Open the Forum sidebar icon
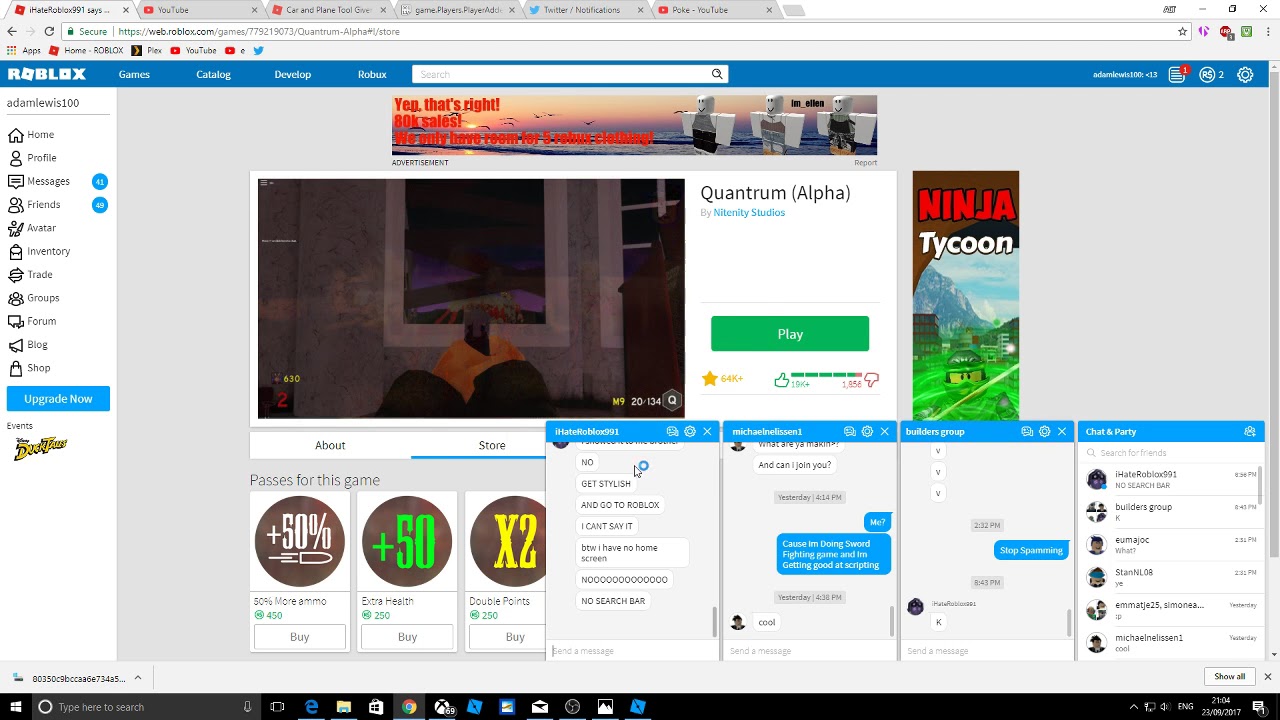Viewport: 1280px width, 720px height. [x=15, y=321]
